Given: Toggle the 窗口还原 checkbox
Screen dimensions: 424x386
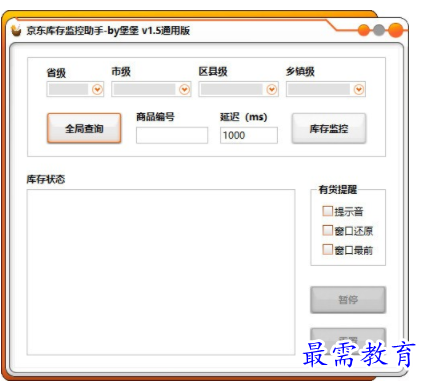Looking at the screenshot, I should pyautogui.click(x=327, y=230).
